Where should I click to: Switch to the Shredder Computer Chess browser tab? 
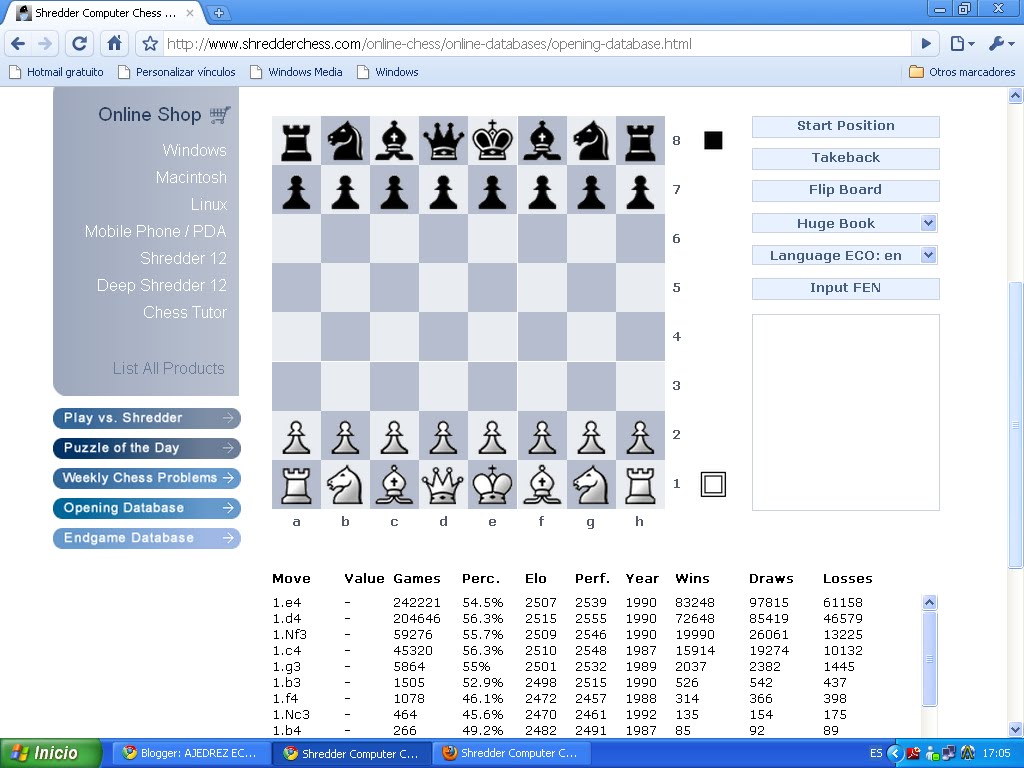tap(104, 12)
